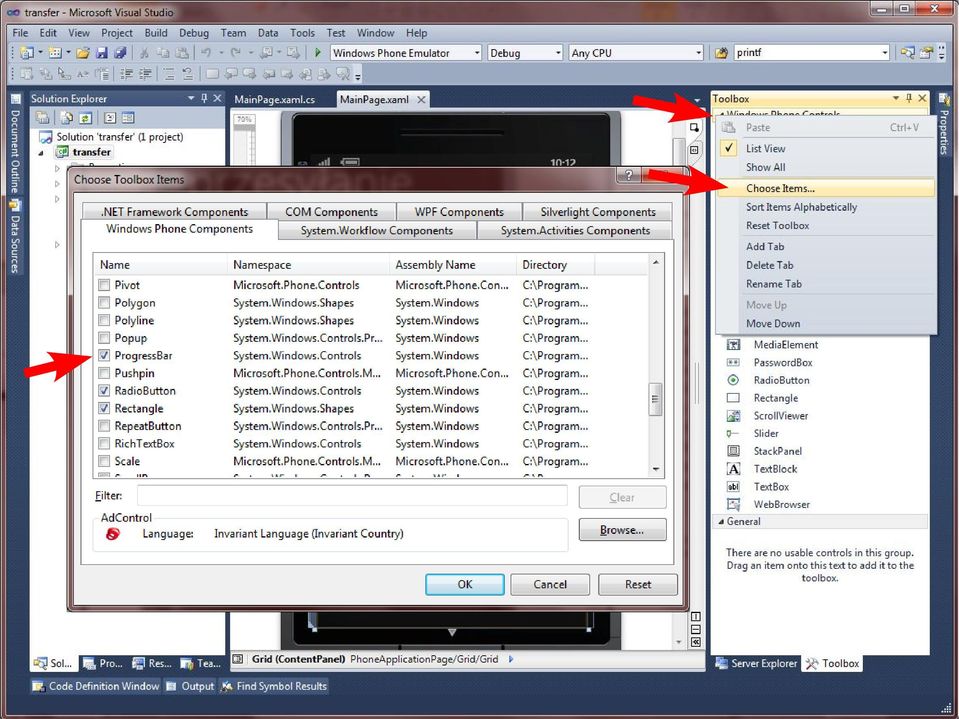Click the Save icon in toolbar

point(102,53)
